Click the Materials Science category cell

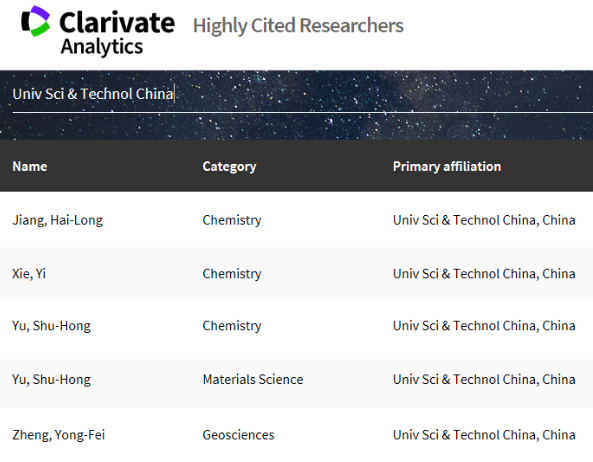click(253, 379)
